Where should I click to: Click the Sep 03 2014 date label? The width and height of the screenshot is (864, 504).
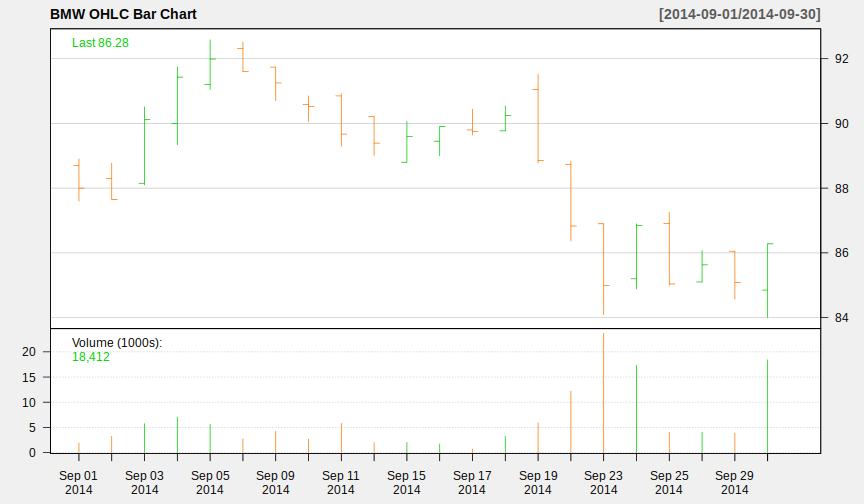point(144,483)
